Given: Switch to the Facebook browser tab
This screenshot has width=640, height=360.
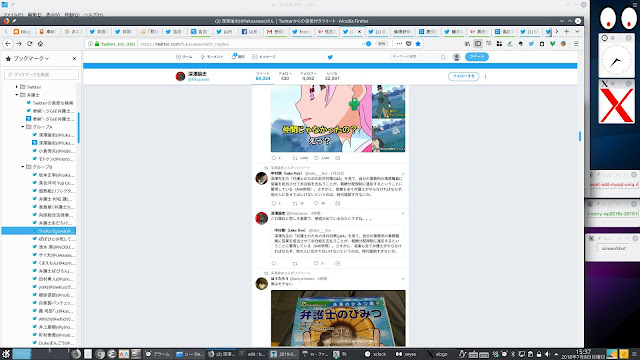Looking at the screenshot, I should pyautogui.click(x=250, y=31).
